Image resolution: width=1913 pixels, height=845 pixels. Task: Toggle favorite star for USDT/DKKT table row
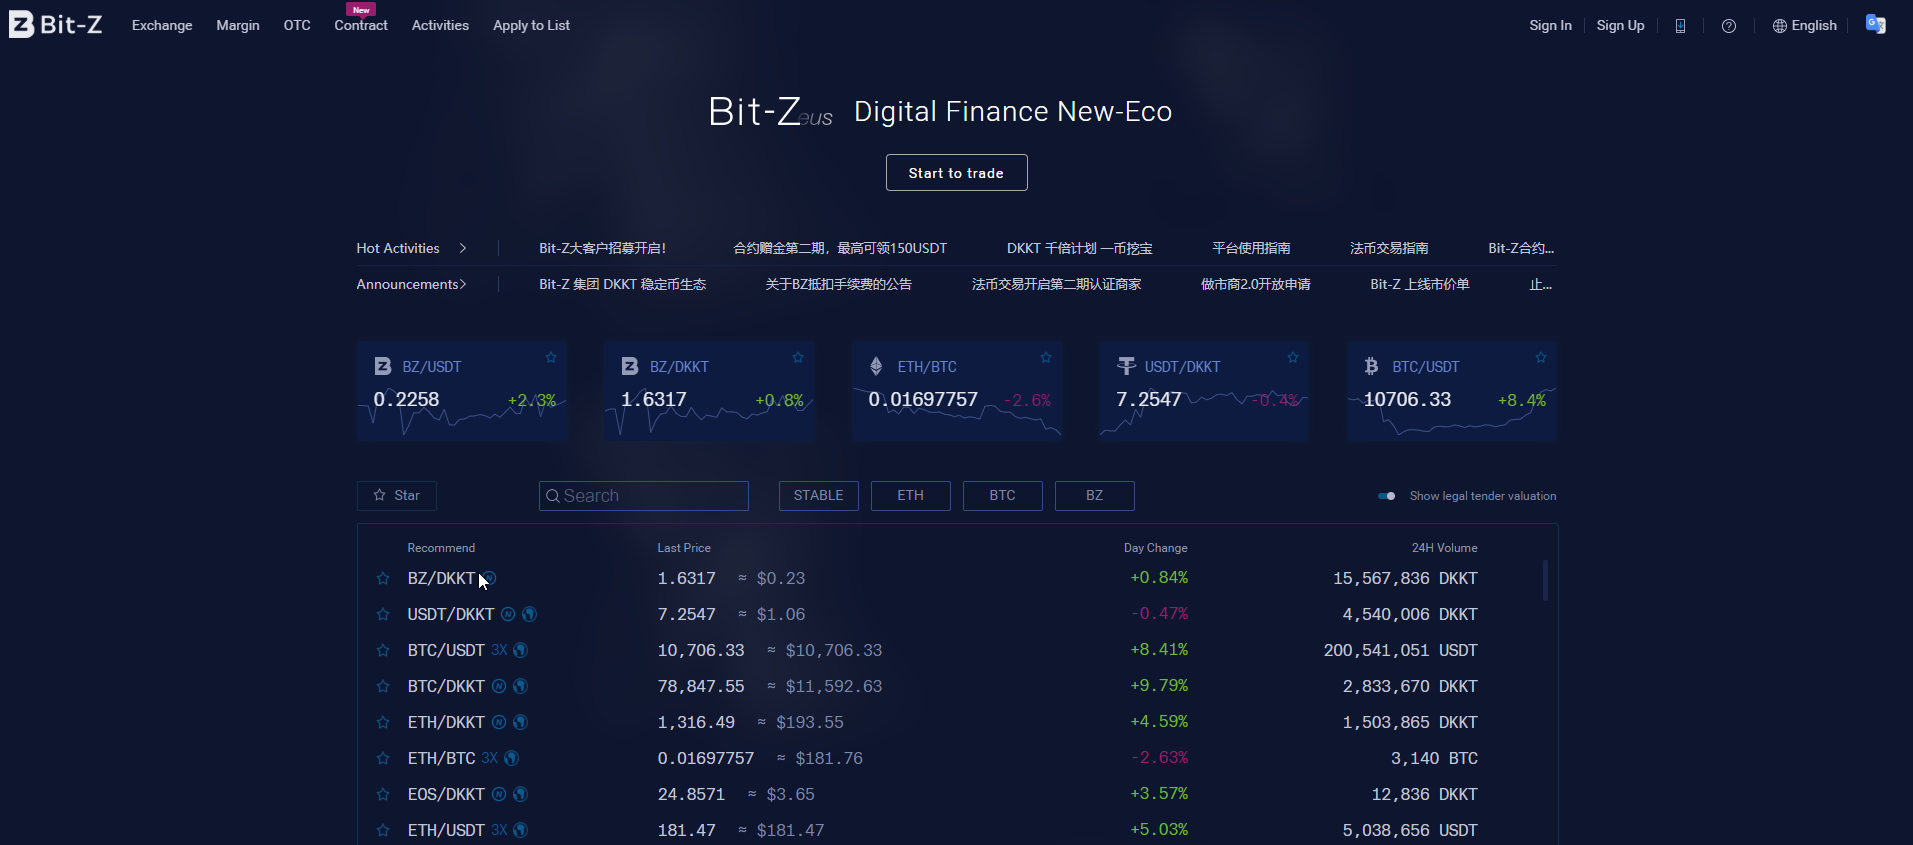pyautogui.click(x=383, y=614)
